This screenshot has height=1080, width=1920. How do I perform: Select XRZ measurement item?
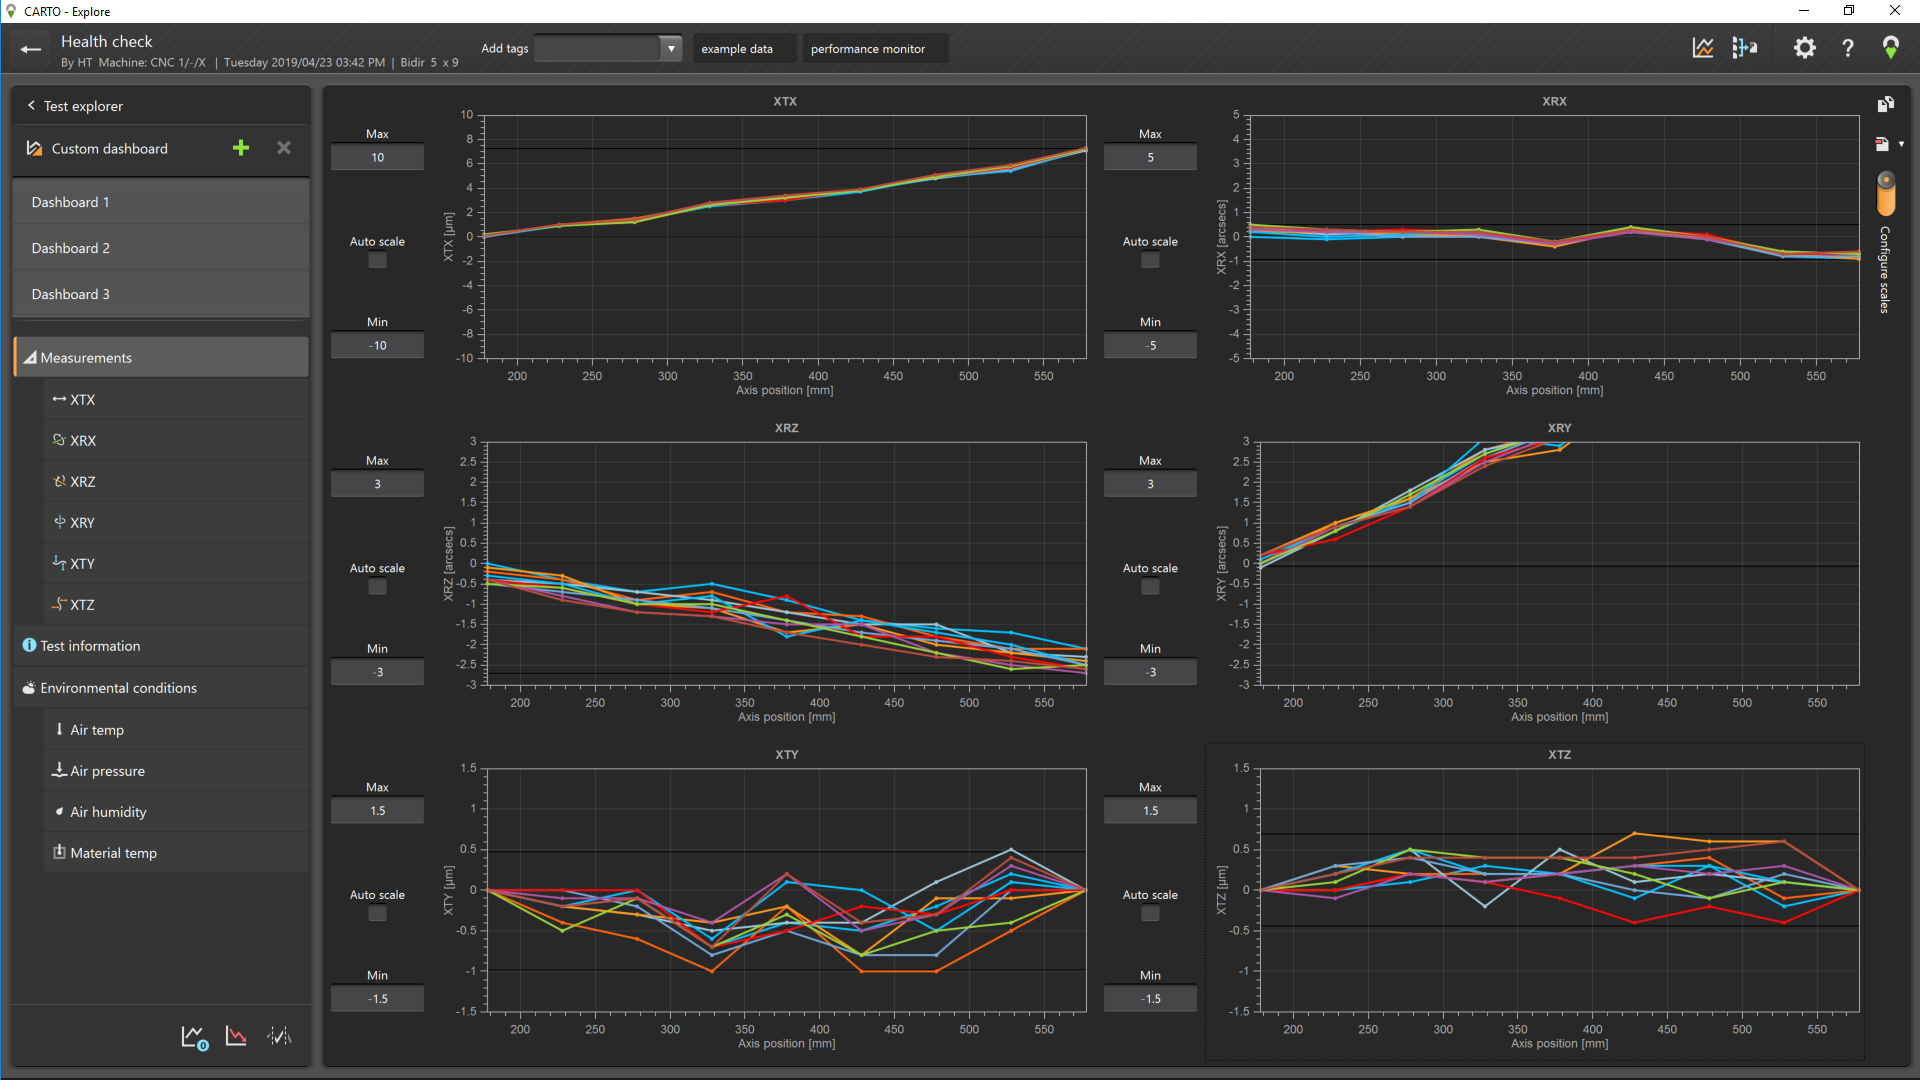click(82, 481)
